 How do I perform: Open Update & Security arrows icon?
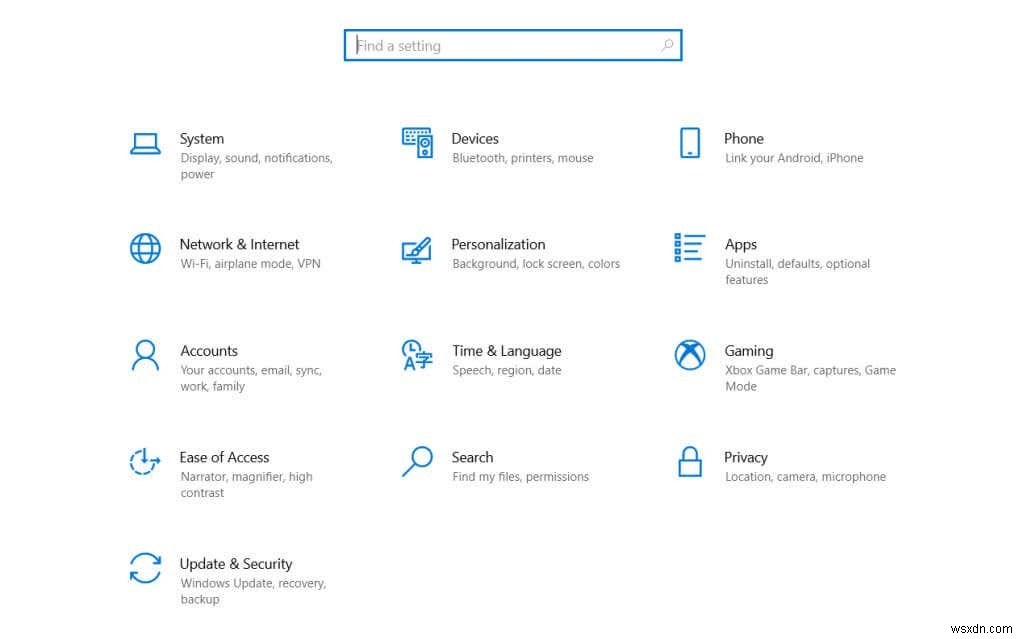tap(145, 568)
